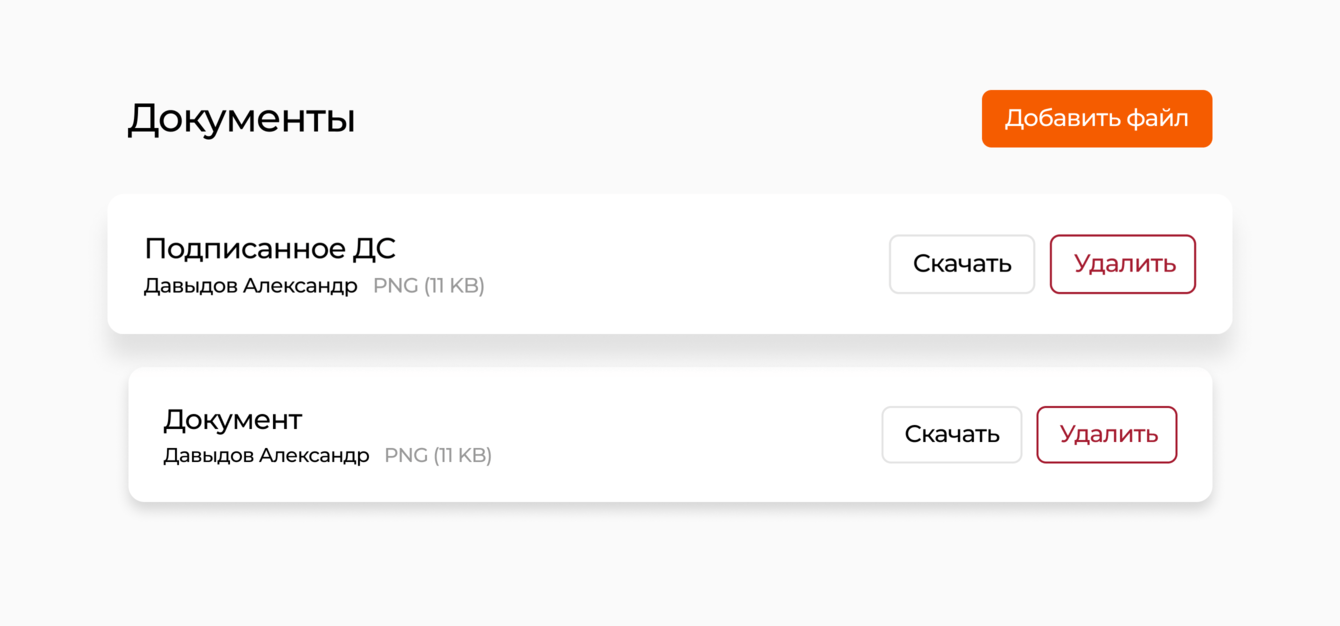The height and width of the screenshot is (626, 1340).
Task: Click Скачать in the bottom document card
Action: [951, 435]
